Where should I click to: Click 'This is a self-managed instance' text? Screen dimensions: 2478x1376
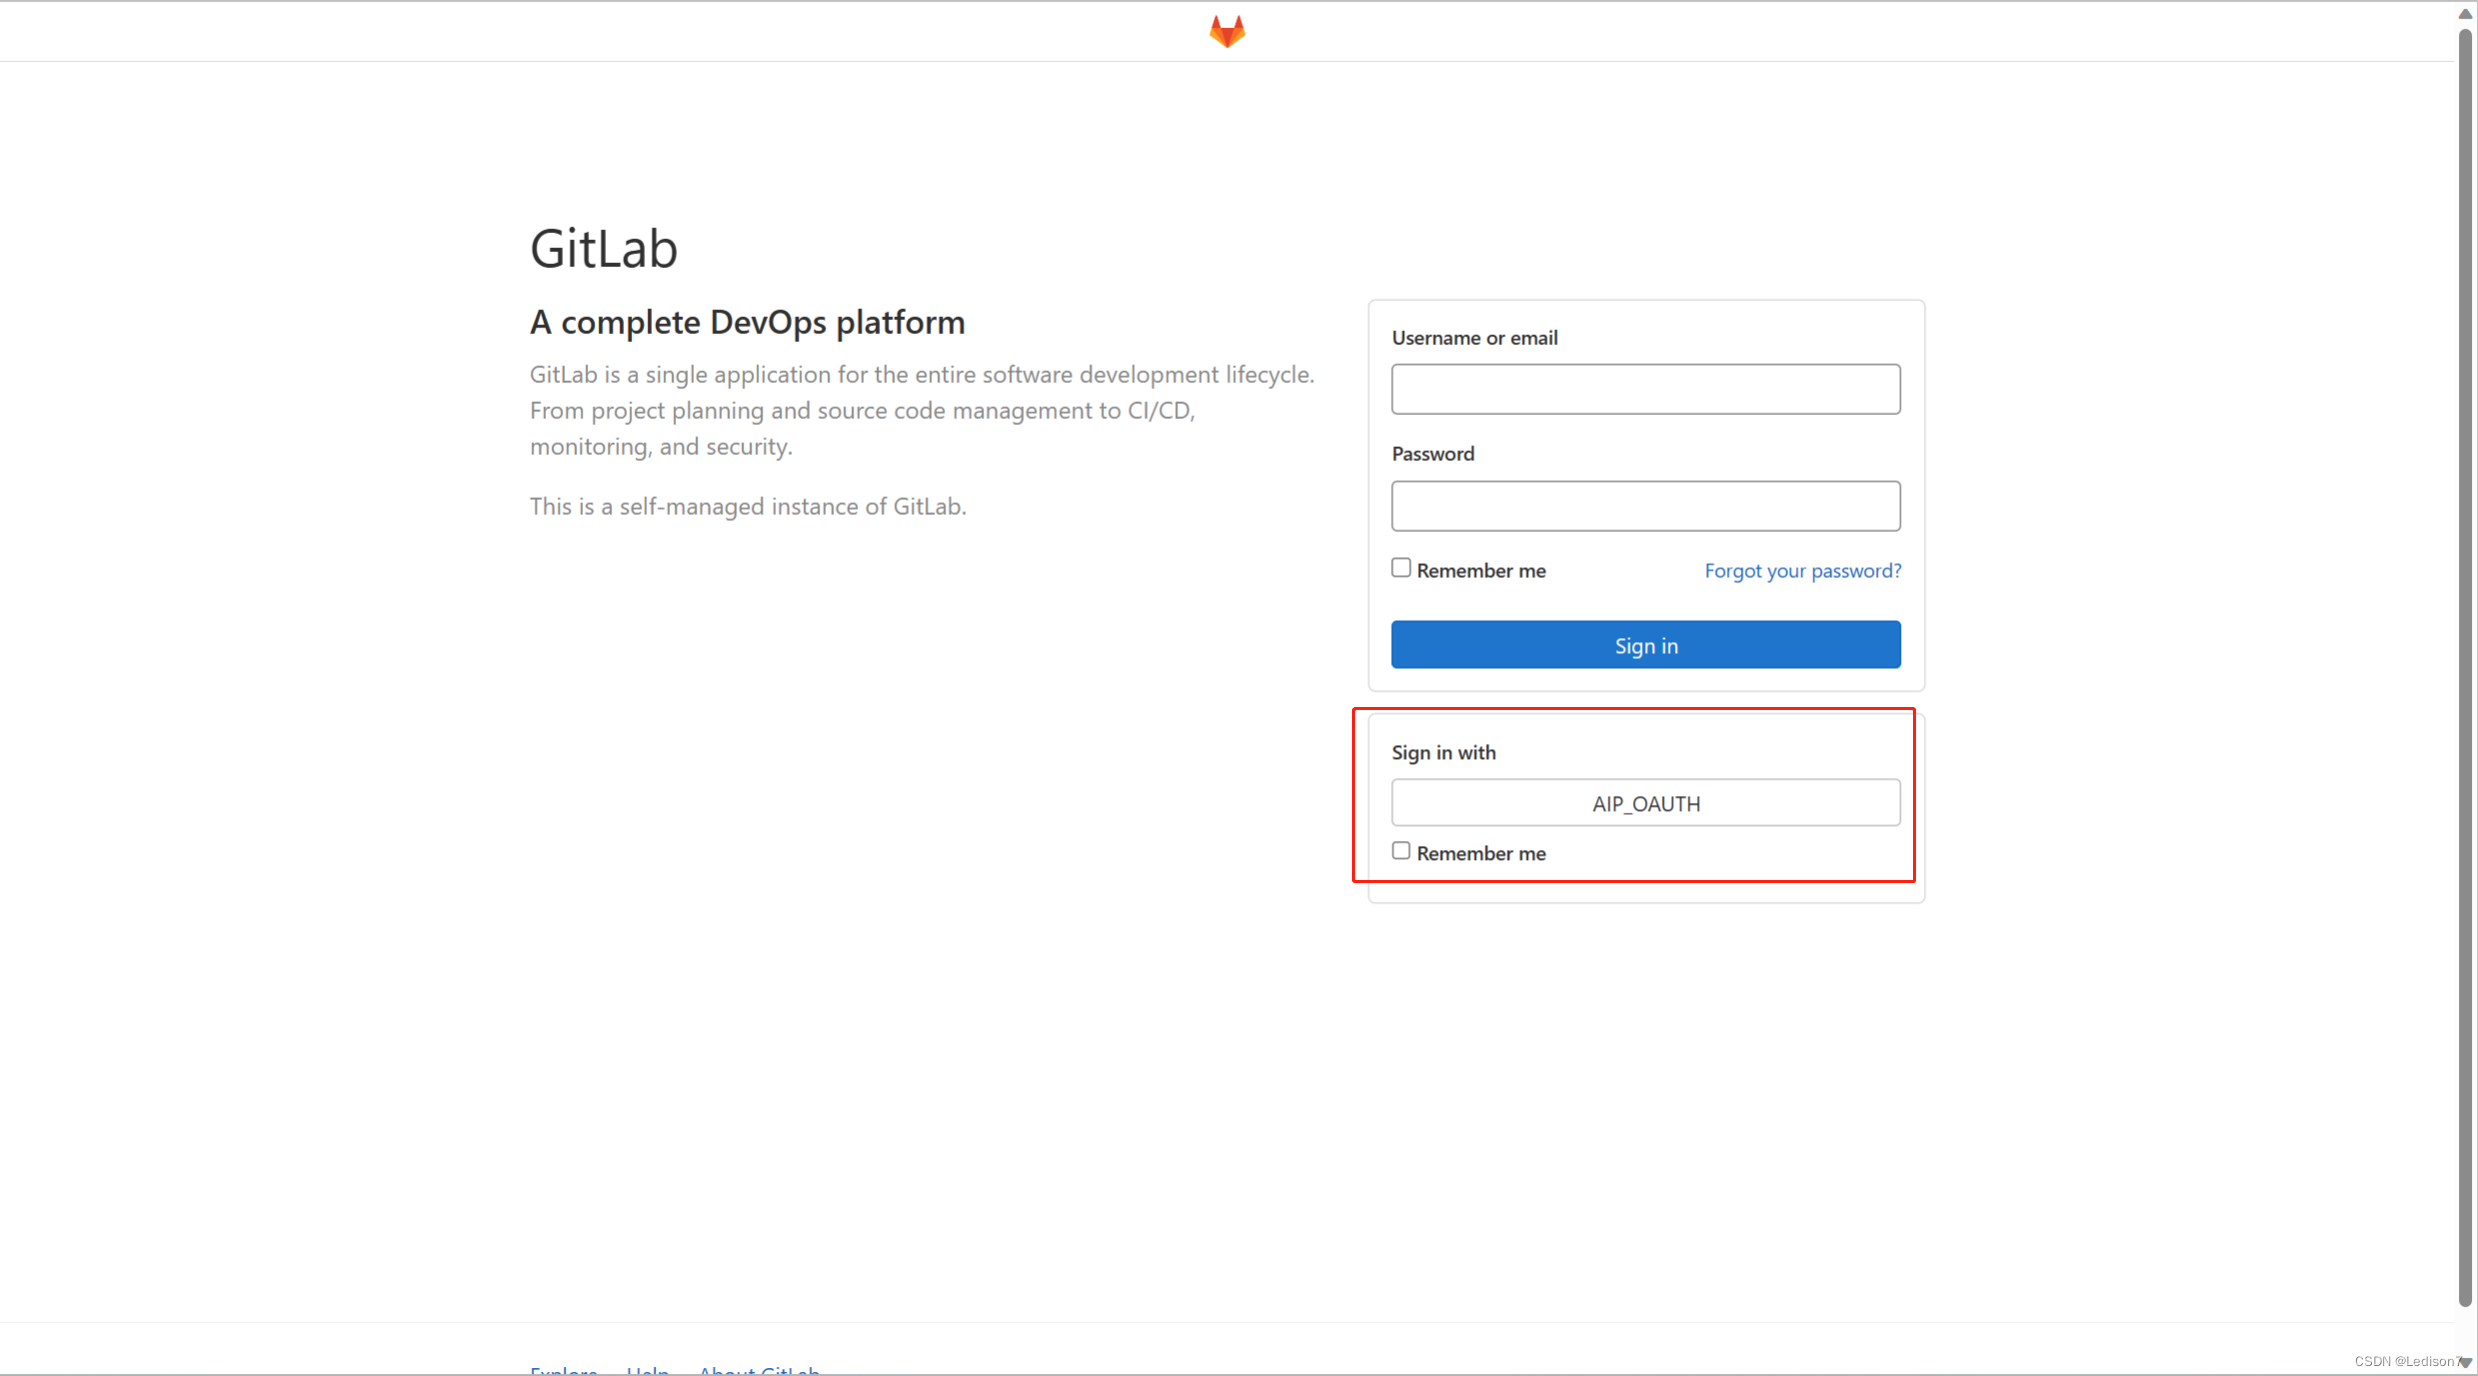click(747, 506)
